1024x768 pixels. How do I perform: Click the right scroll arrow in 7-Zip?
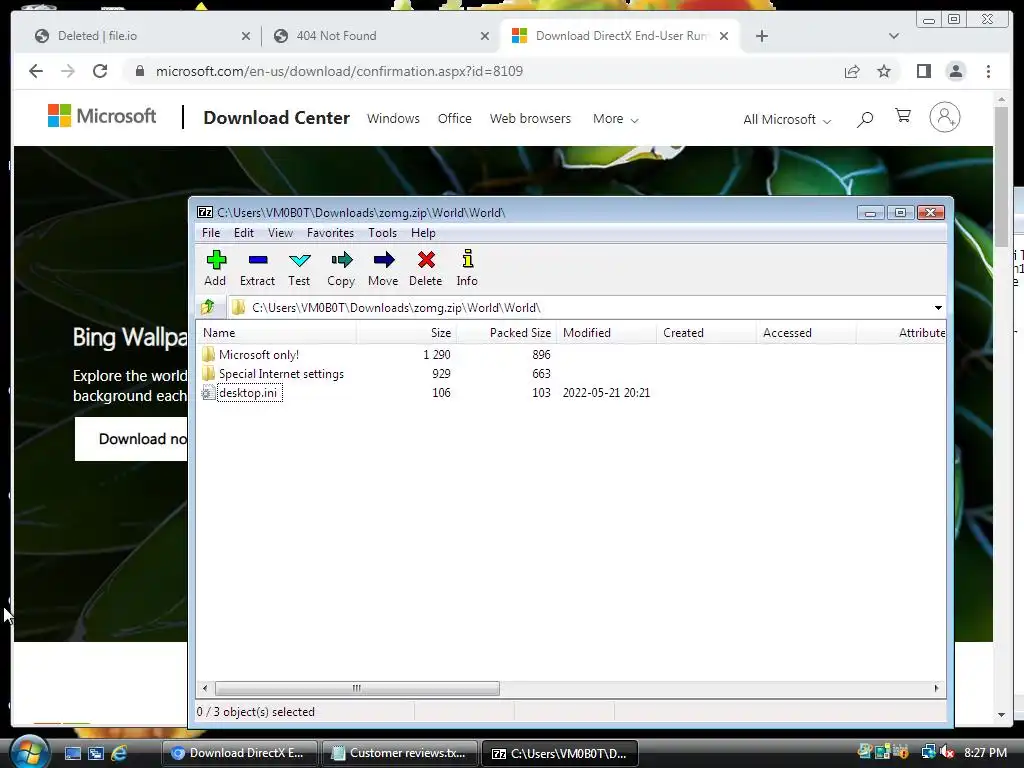936,688
